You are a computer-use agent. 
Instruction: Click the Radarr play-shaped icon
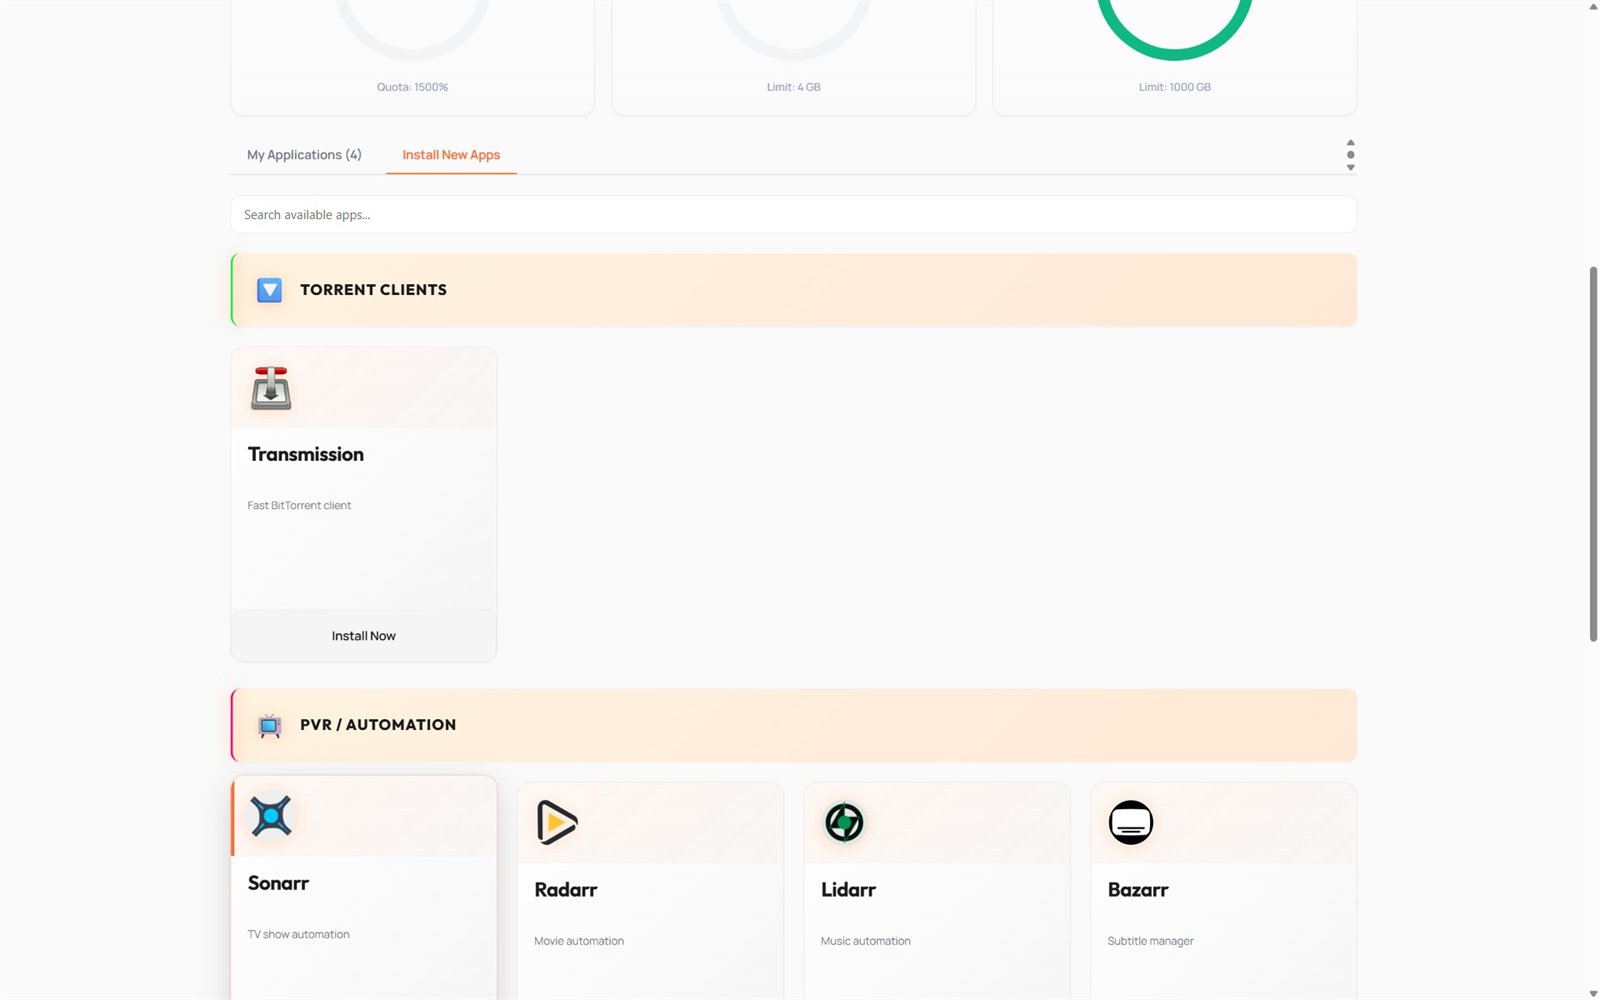(557, 823)
